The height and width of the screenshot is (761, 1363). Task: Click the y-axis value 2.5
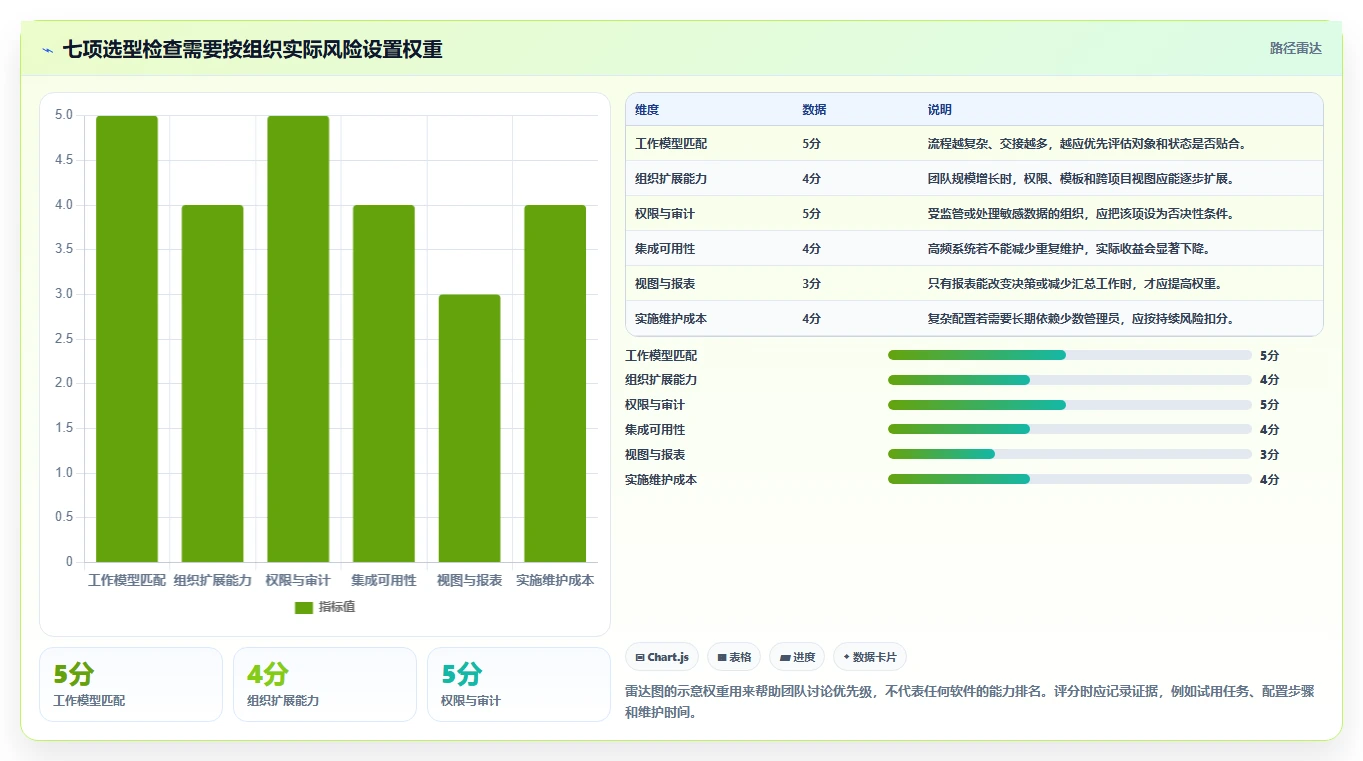[x=64, y=339]
